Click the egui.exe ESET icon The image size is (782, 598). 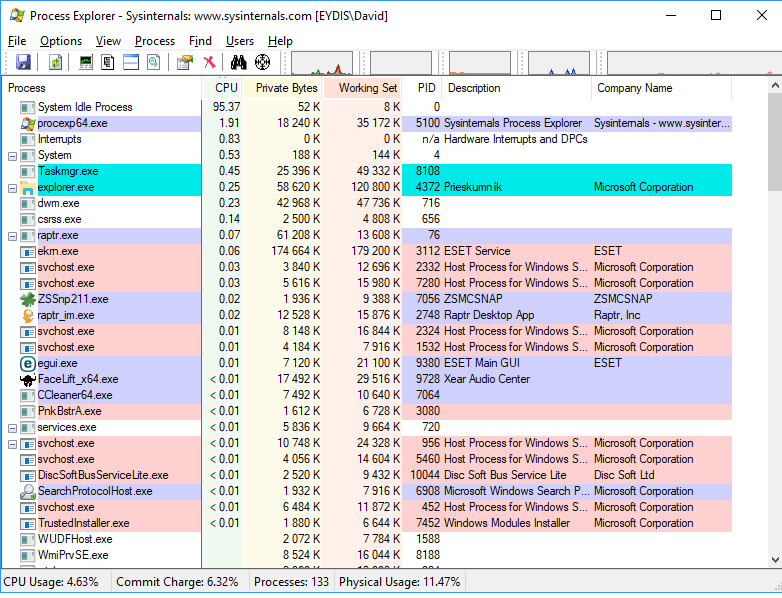tap(28, 363)
